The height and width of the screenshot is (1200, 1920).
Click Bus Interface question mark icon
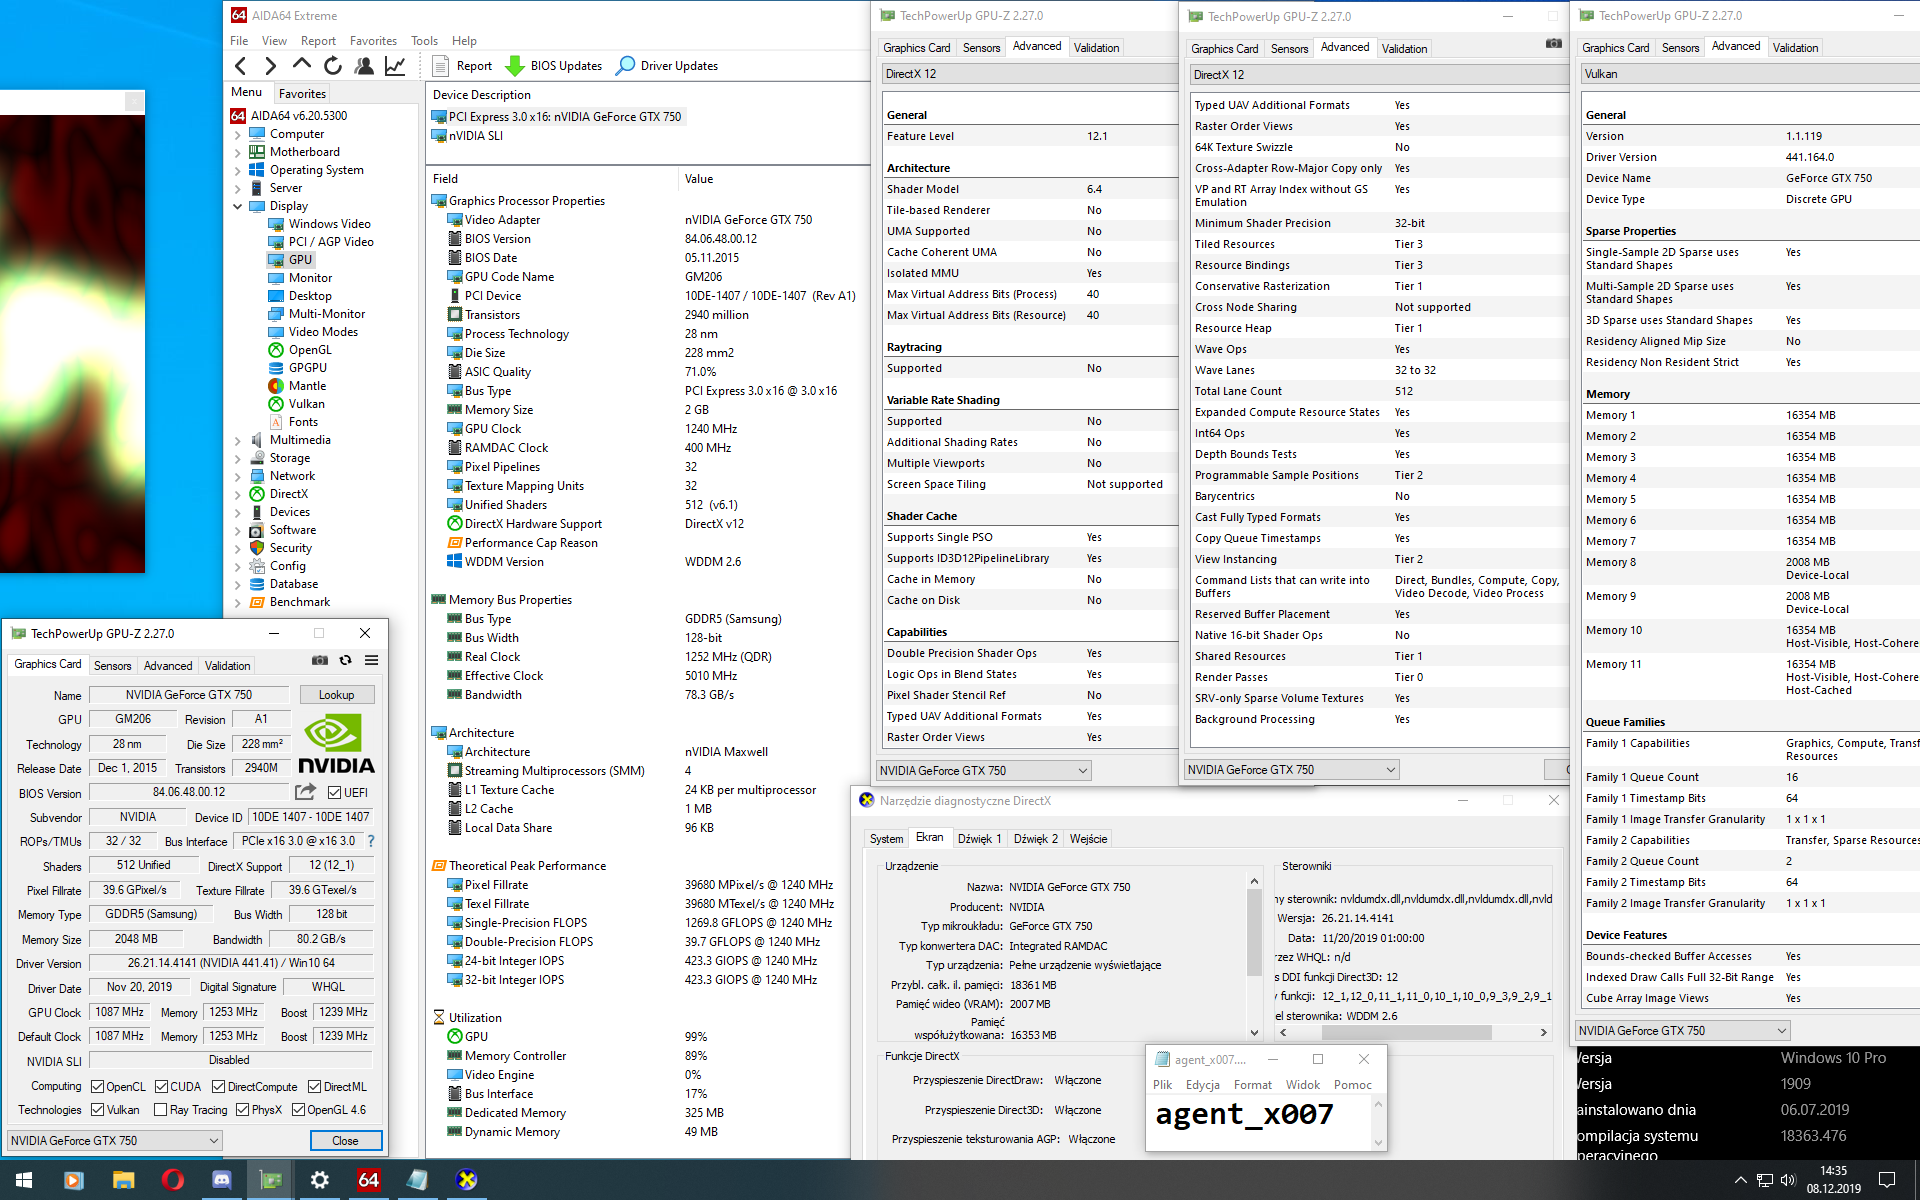[x=371, y=841]
